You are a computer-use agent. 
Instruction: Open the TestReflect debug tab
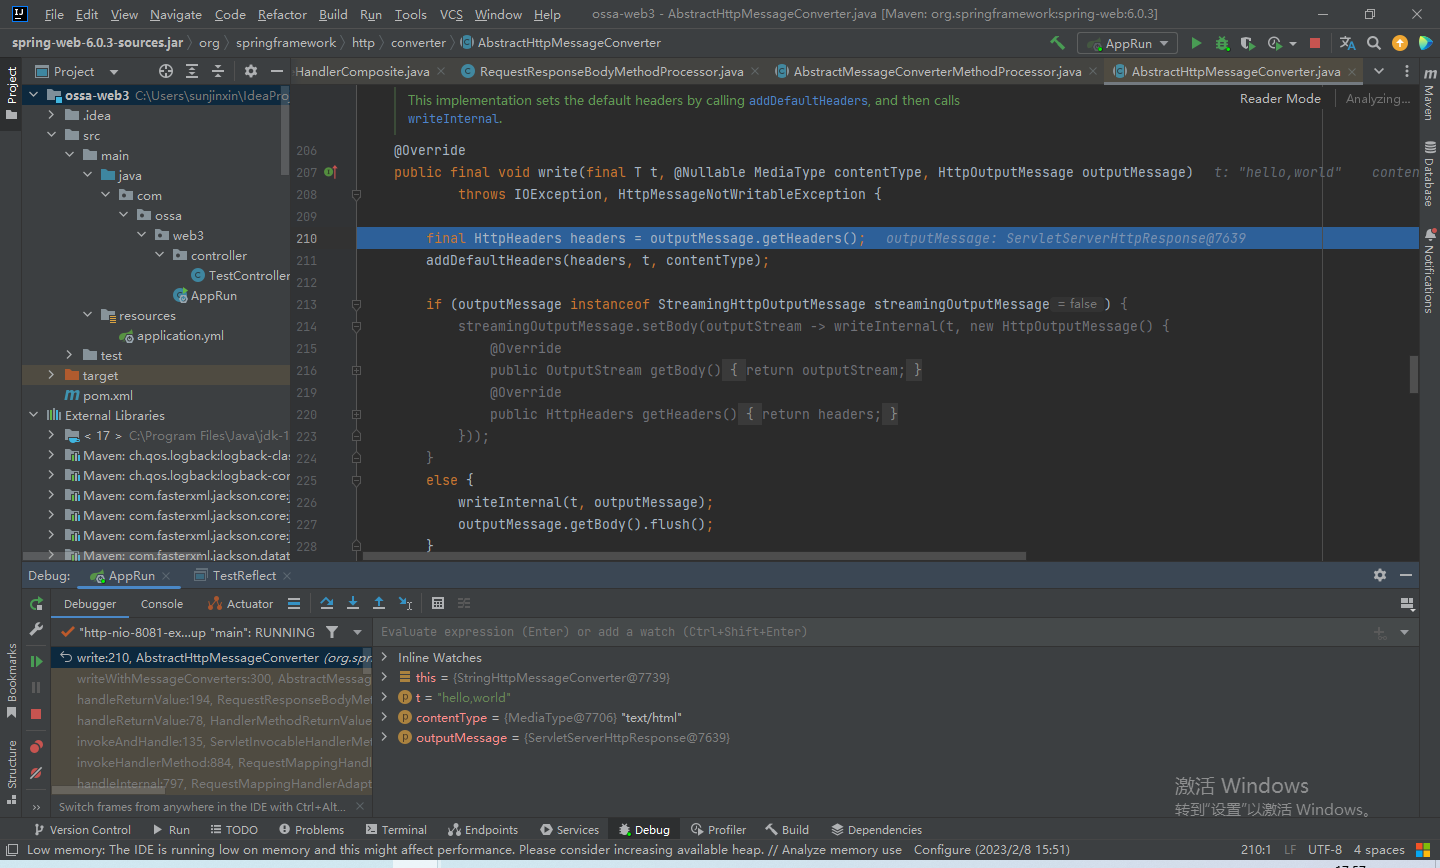click(243, 575)
